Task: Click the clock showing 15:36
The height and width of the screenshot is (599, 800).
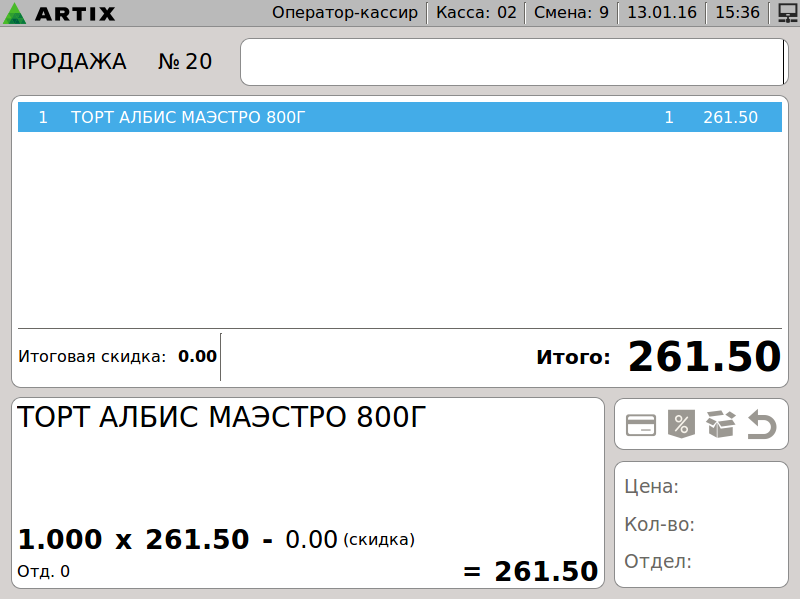Action: tap(738, 13)
